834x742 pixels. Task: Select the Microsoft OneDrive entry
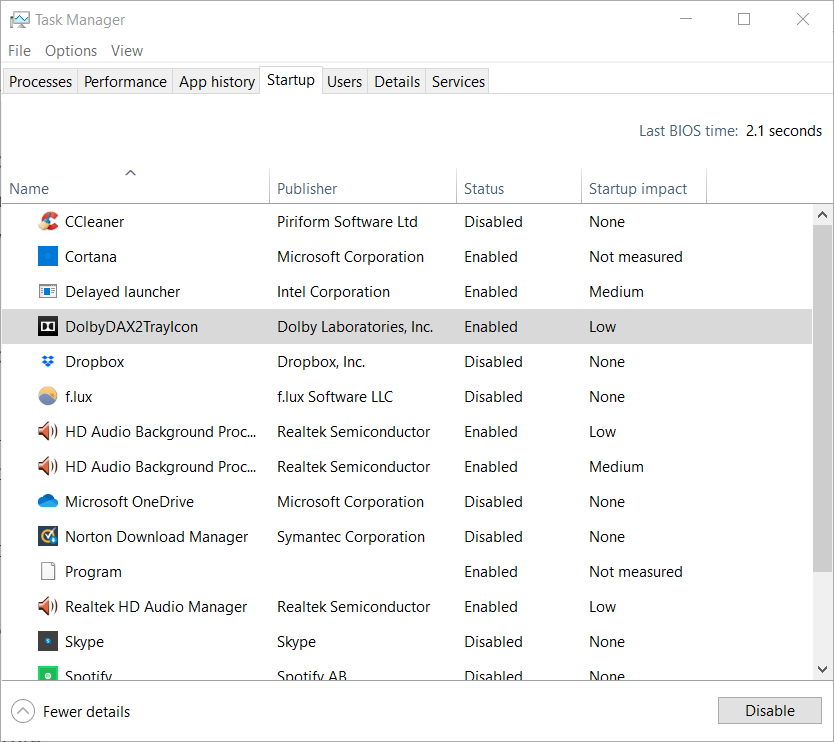tap(129, 501)
